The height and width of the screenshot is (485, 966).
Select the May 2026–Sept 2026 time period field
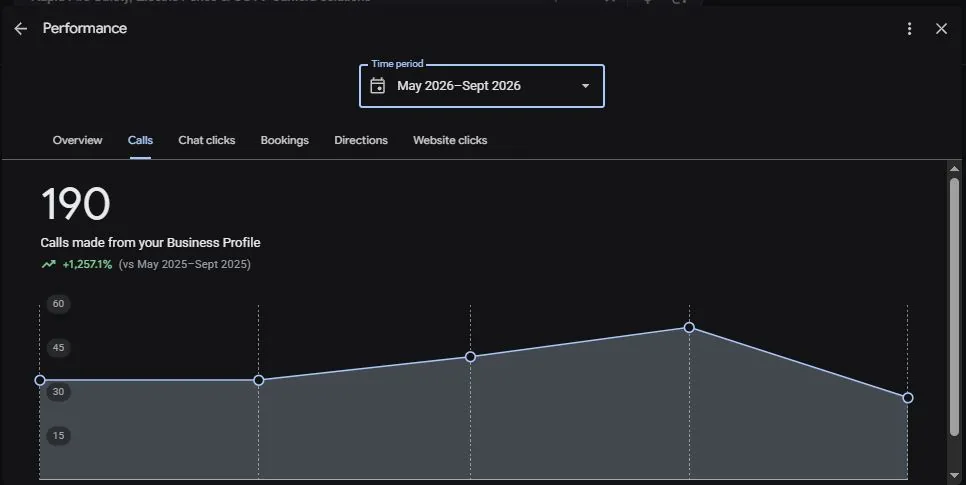482,86
